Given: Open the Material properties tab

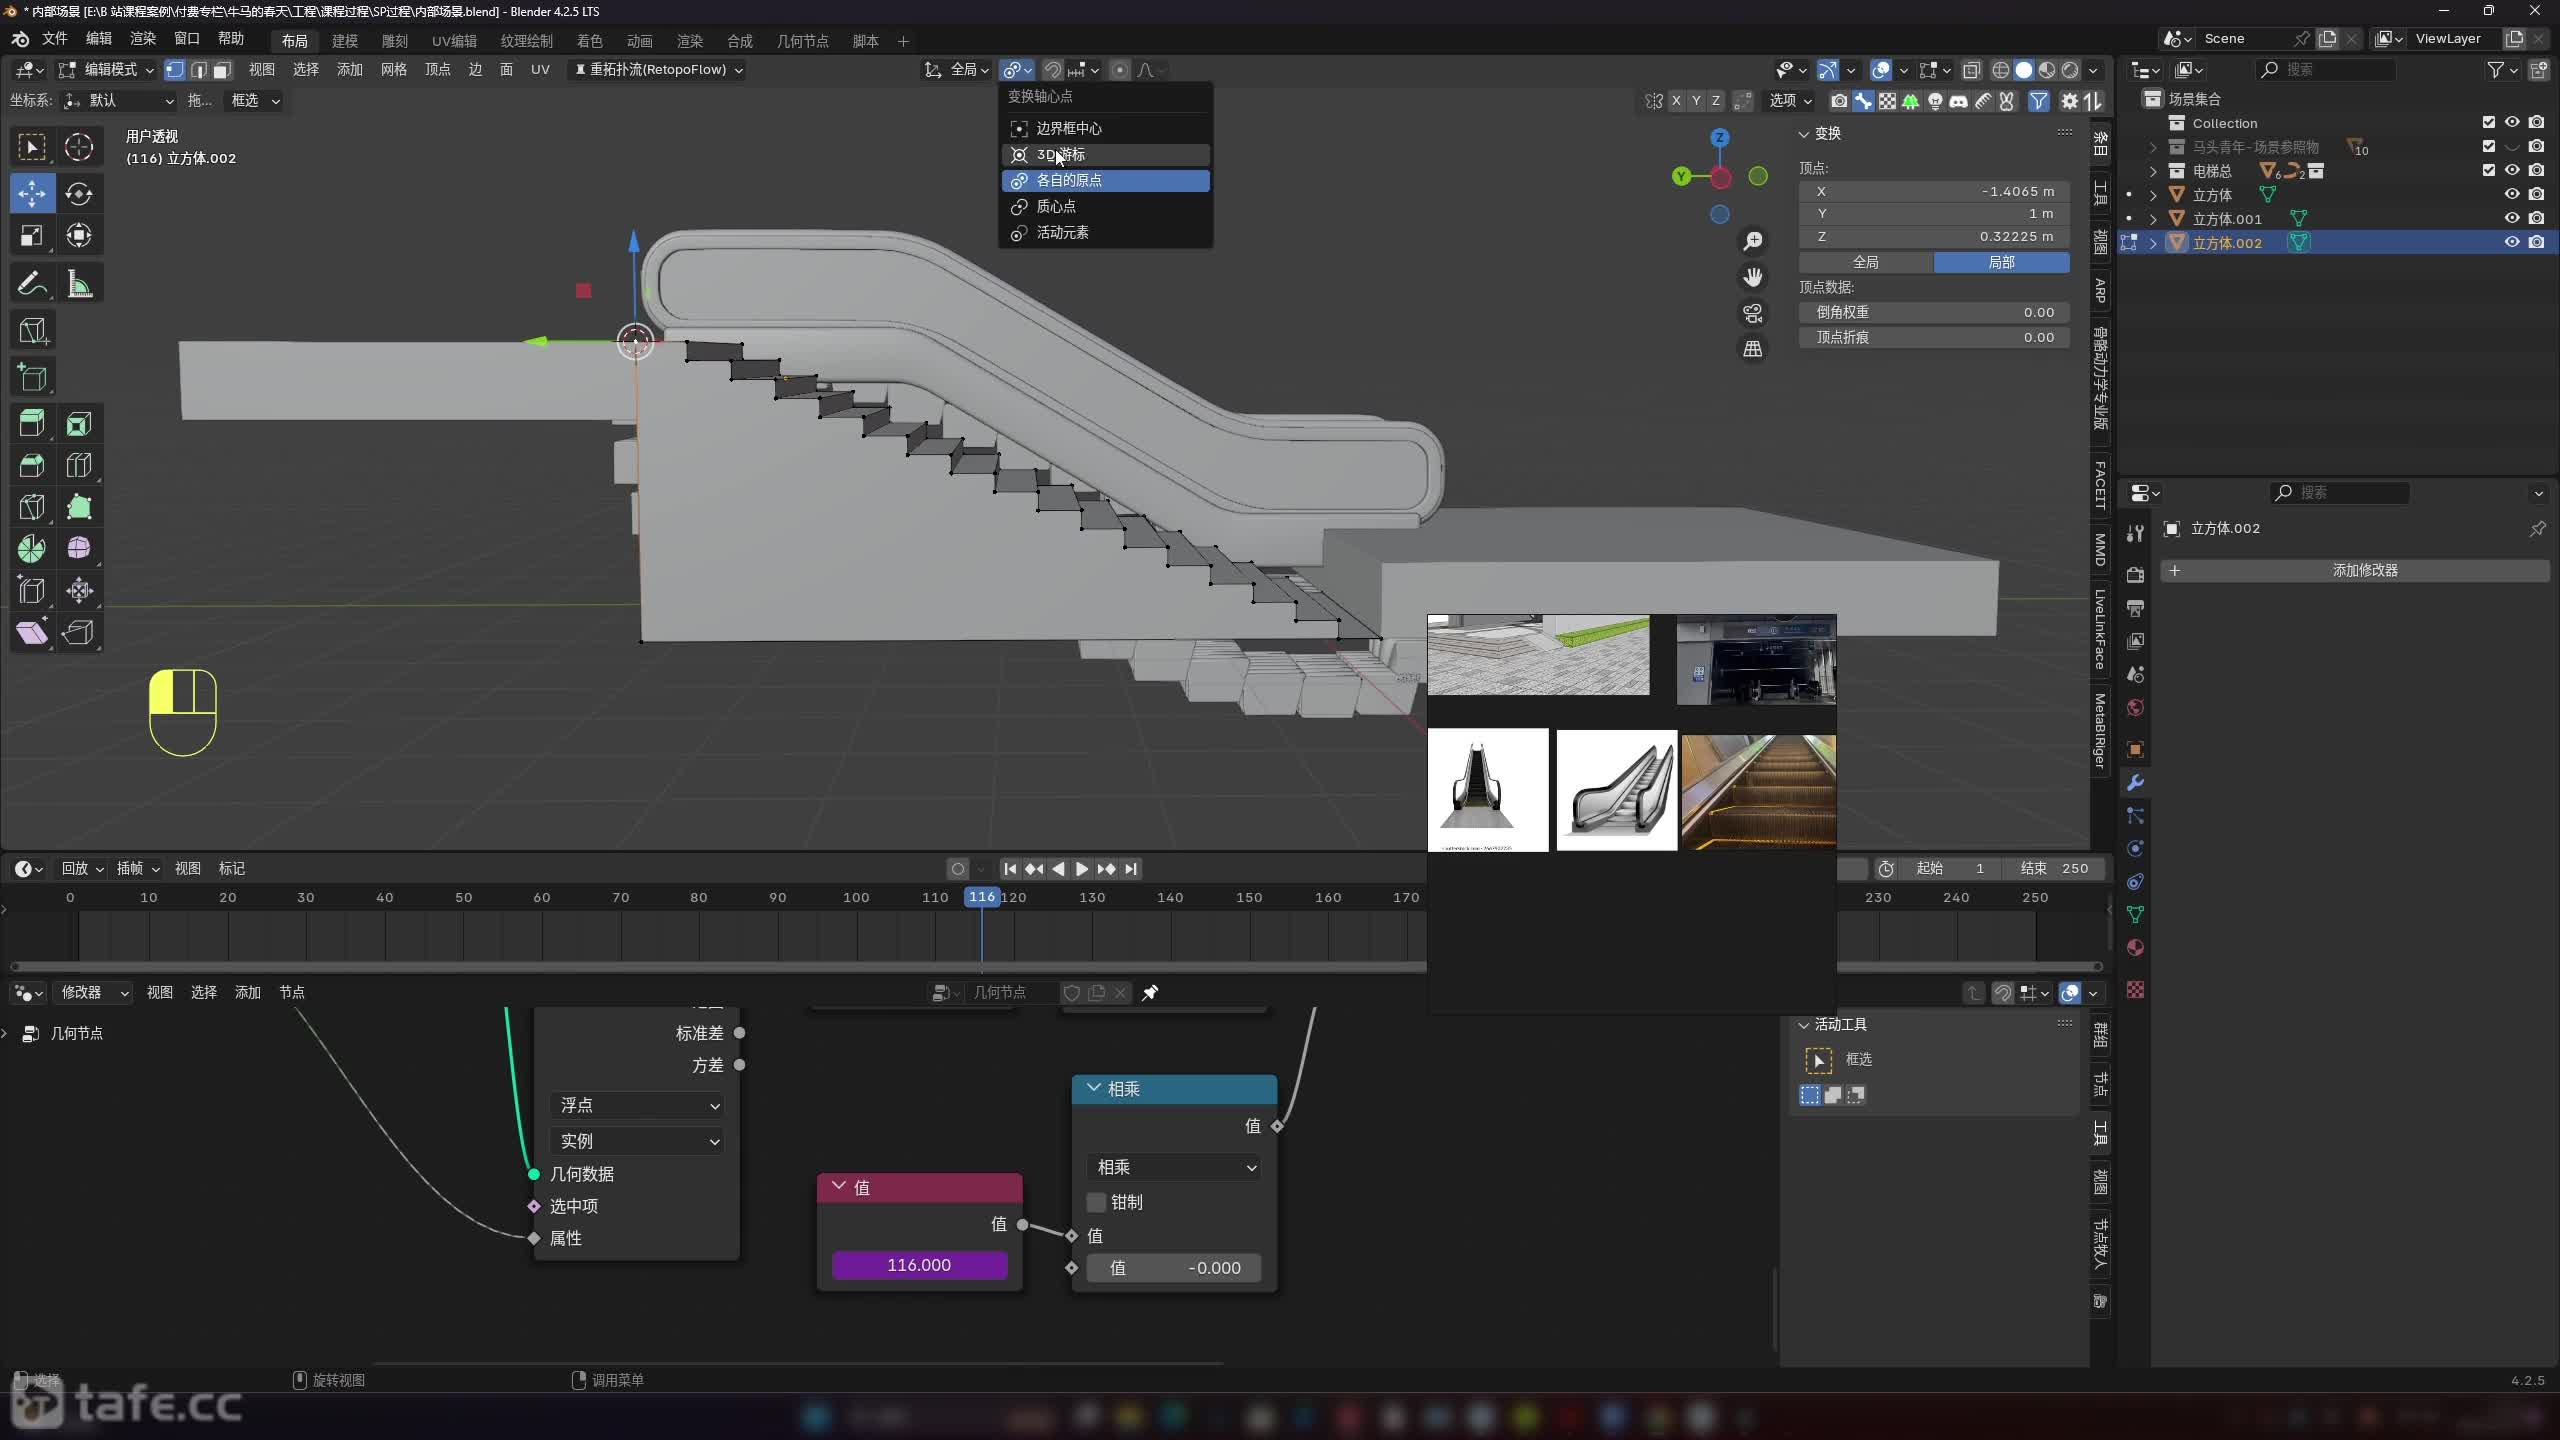Looking at the screenshot, I should tap(2135, 947).
